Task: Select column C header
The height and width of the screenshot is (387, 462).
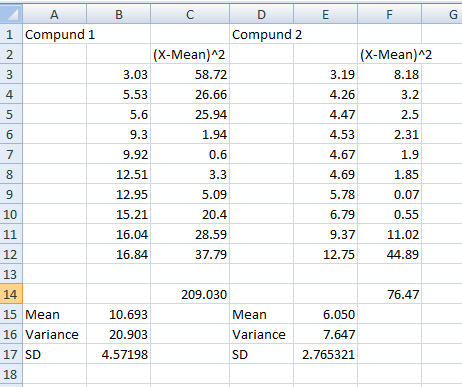Action: [x=190, y=14]
